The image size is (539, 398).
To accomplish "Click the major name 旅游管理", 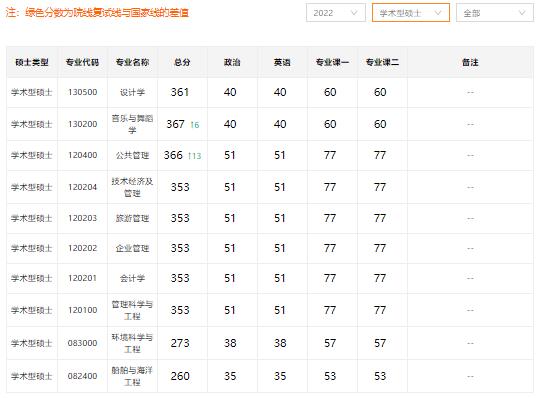I will click(x=132, y=218).
